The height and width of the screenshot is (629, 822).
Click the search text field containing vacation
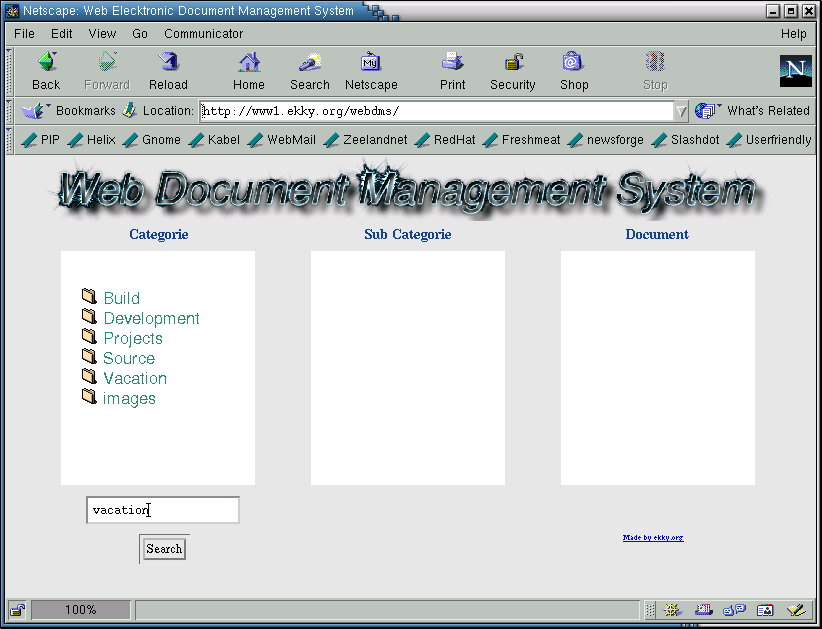(x=162, y=510)
